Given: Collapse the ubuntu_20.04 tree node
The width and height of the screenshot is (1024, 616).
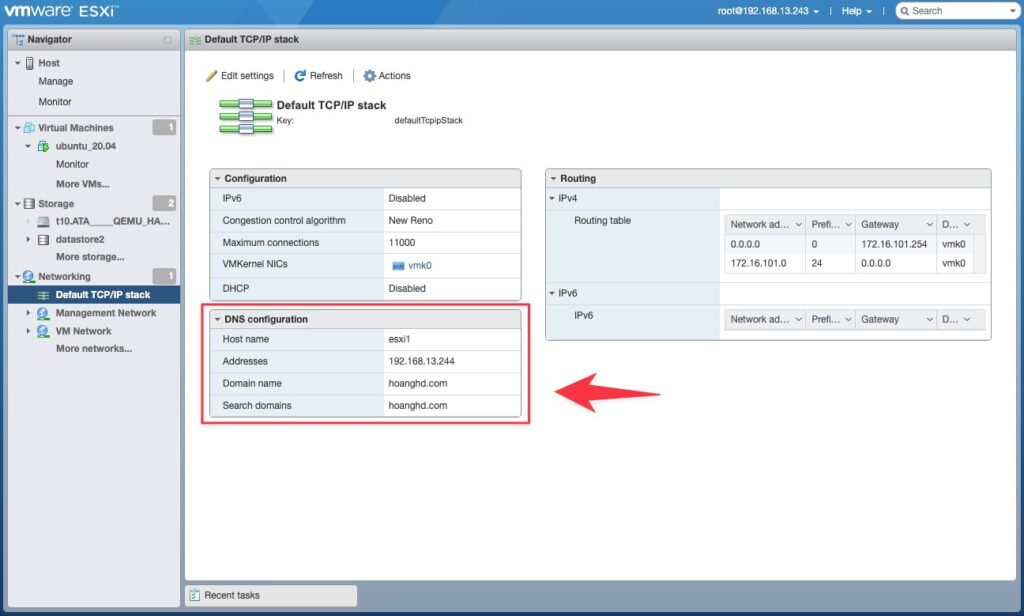Looking at the screenshot, I should point(28,146).
